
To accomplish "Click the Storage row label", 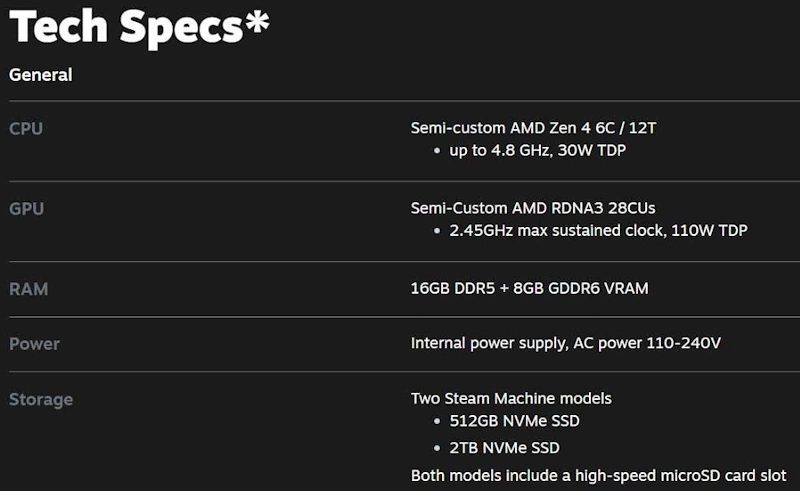I will pyautogui.click(x=41, y=400).
